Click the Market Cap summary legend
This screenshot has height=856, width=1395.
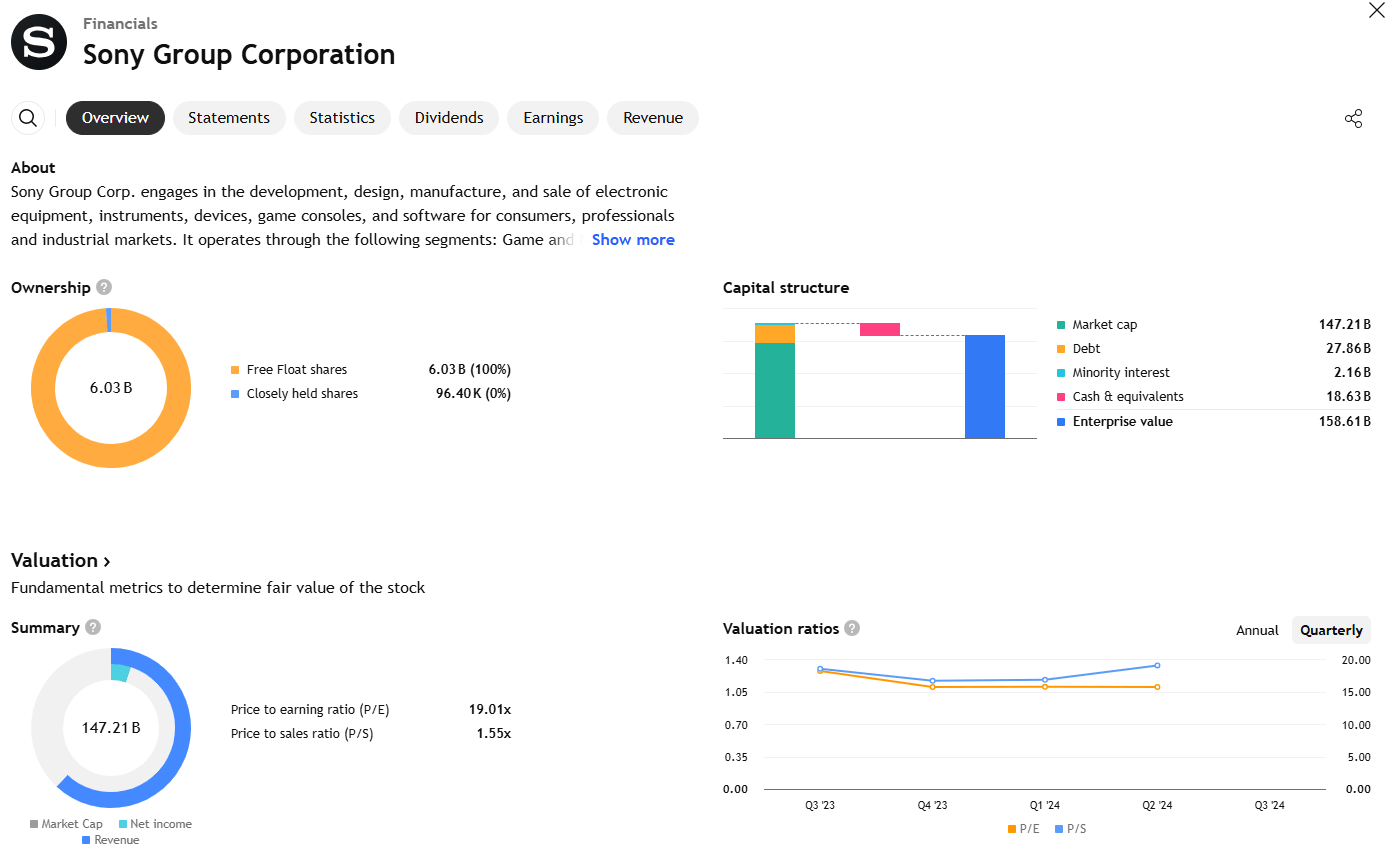66,824
